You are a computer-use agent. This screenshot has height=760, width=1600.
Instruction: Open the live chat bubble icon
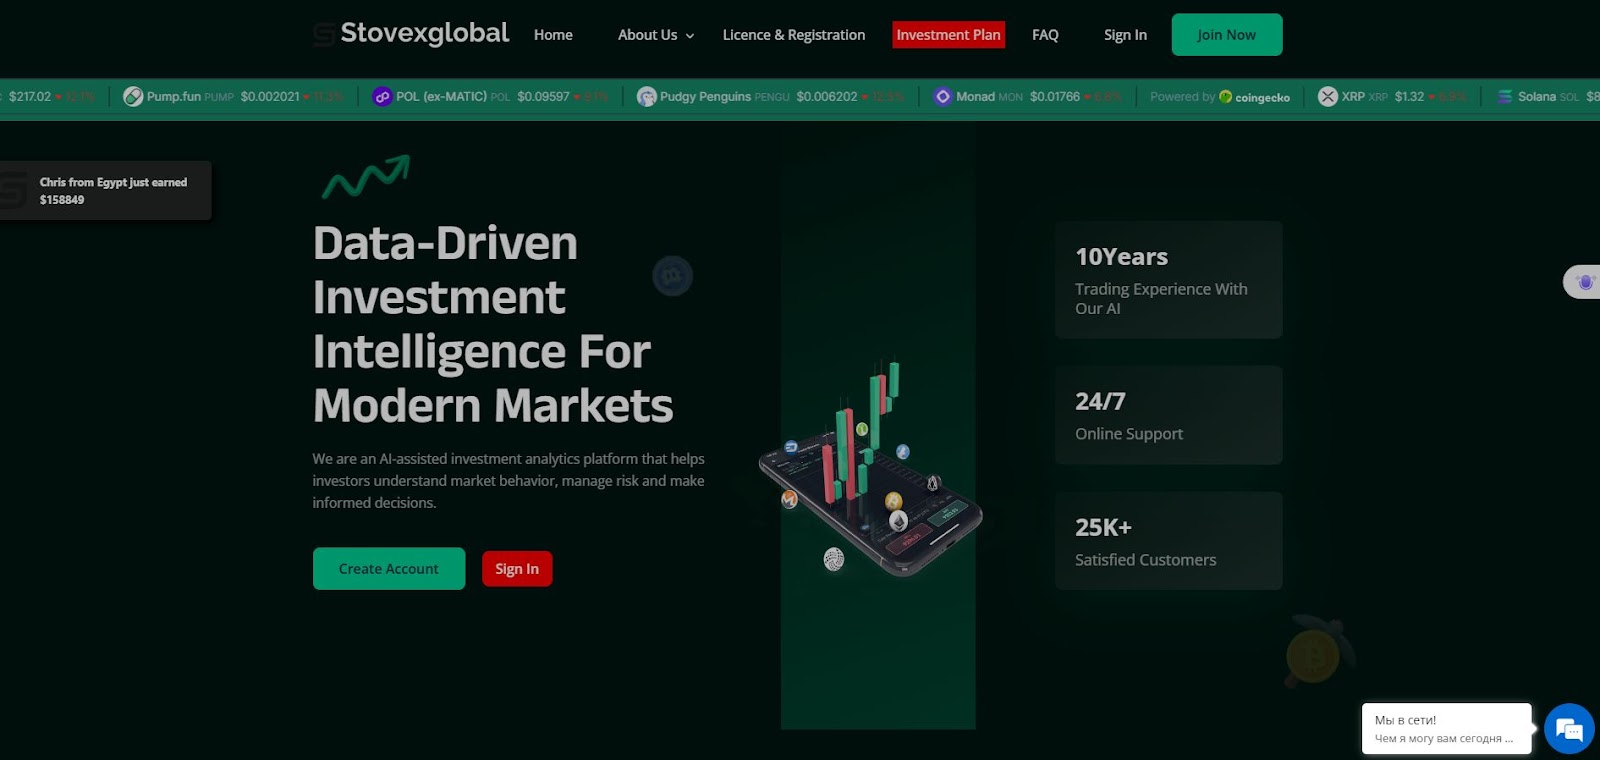(x=1569, y=729)
